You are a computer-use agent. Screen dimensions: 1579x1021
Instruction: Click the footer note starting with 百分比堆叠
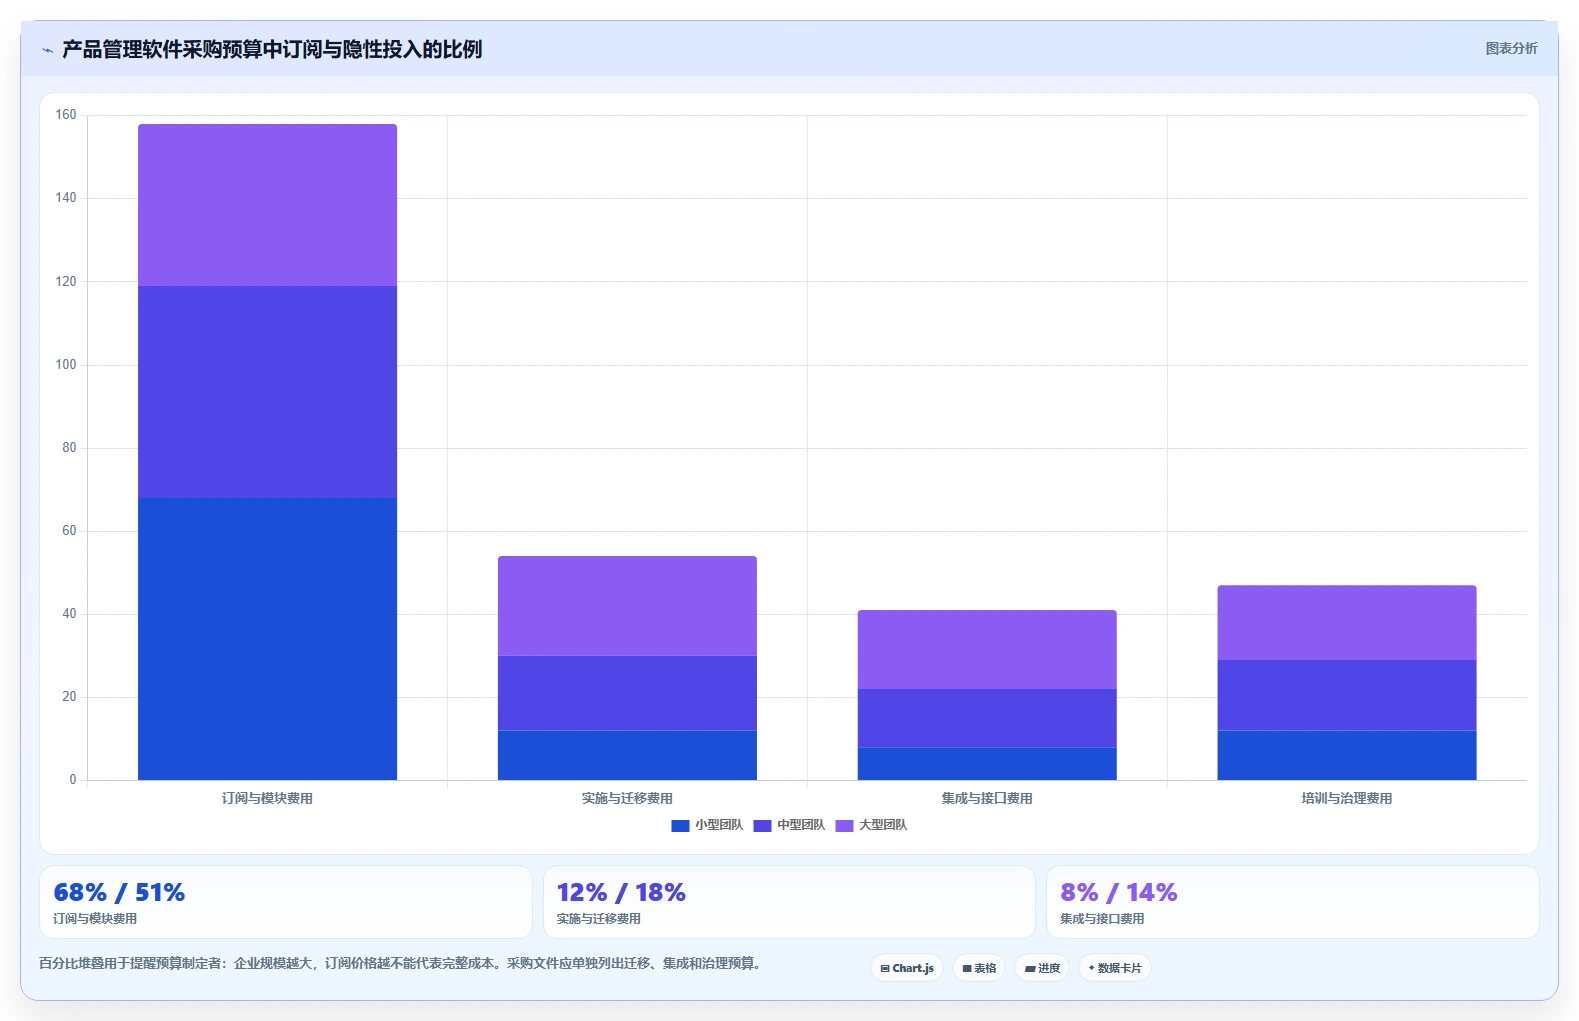pyautogui.click(x=402, y=964)
